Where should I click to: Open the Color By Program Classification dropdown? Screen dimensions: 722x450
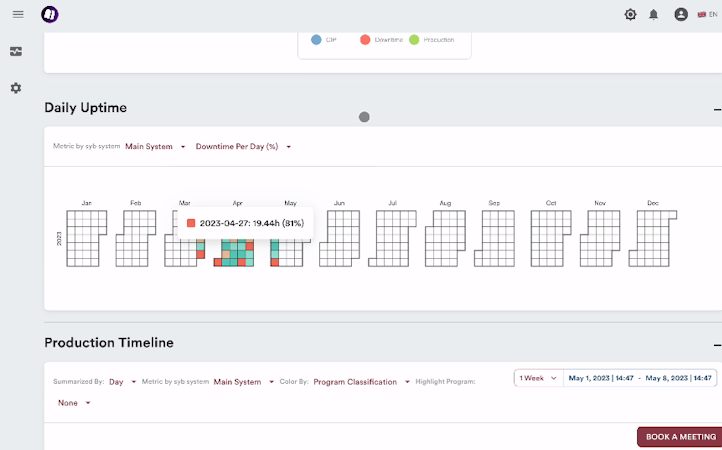pos(361,382)
